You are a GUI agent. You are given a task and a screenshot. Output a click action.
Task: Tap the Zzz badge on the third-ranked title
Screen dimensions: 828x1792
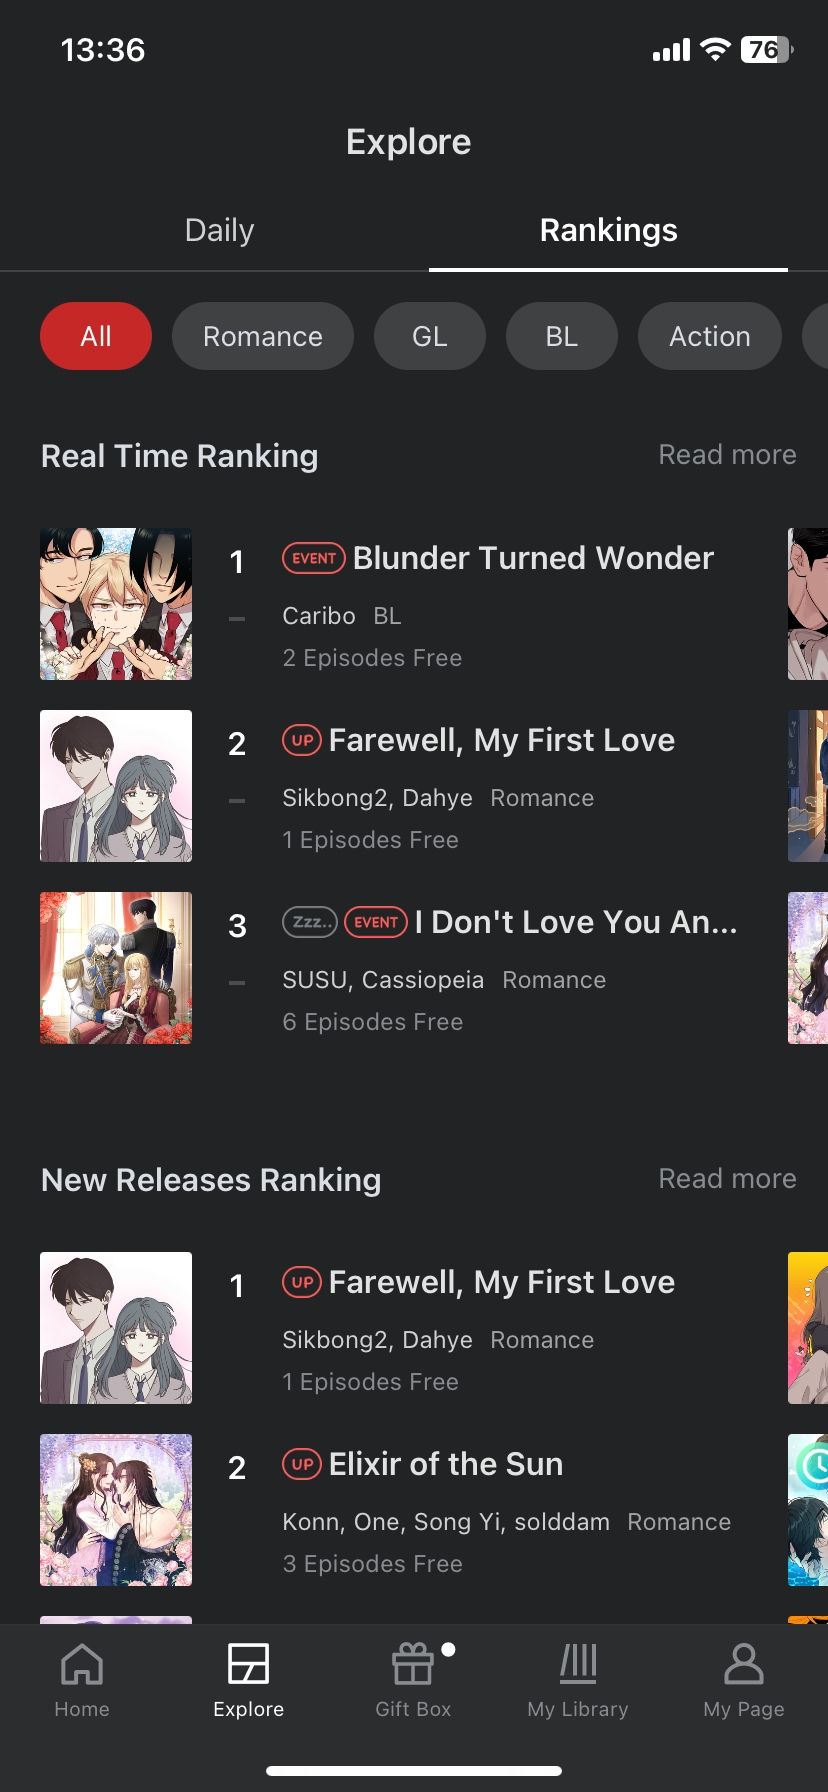click(x=310, y=922)
